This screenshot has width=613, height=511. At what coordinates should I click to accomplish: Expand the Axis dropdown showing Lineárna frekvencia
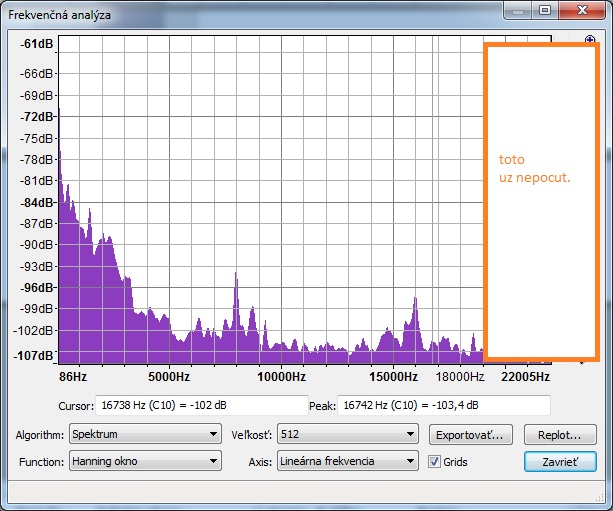pos(348,462)
